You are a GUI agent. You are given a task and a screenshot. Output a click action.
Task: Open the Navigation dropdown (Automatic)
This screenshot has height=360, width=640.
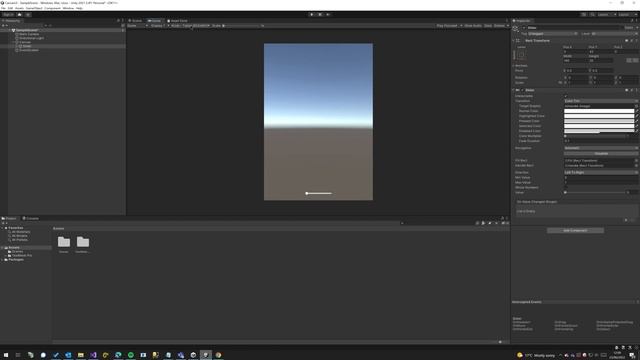coord(601,148)
